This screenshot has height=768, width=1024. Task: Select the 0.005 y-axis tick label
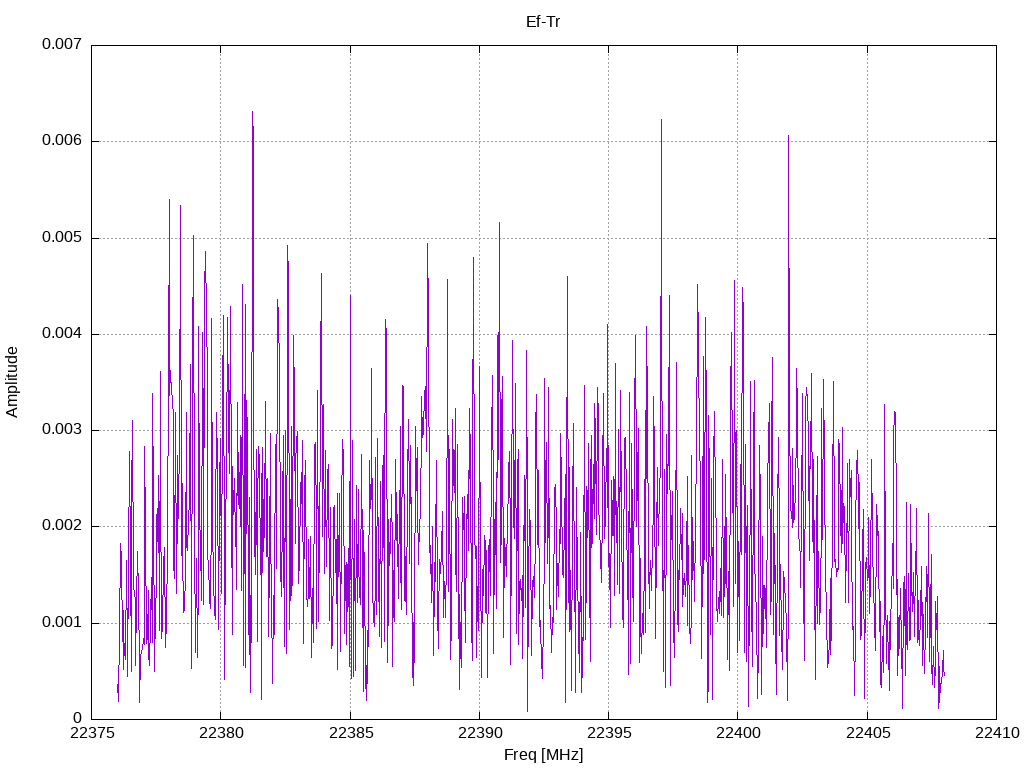(x=62, y=237)
